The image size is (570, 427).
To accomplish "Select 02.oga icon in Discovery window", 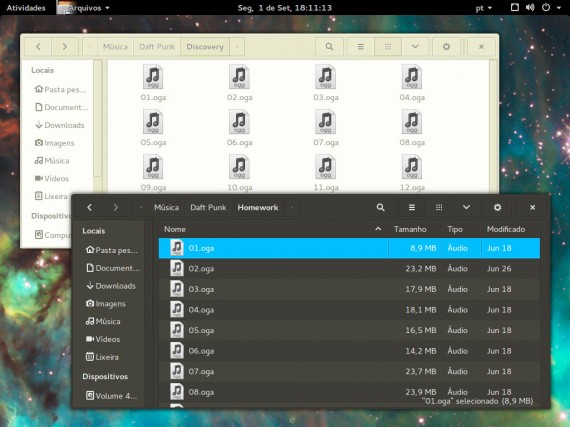I will coord(239,77).
